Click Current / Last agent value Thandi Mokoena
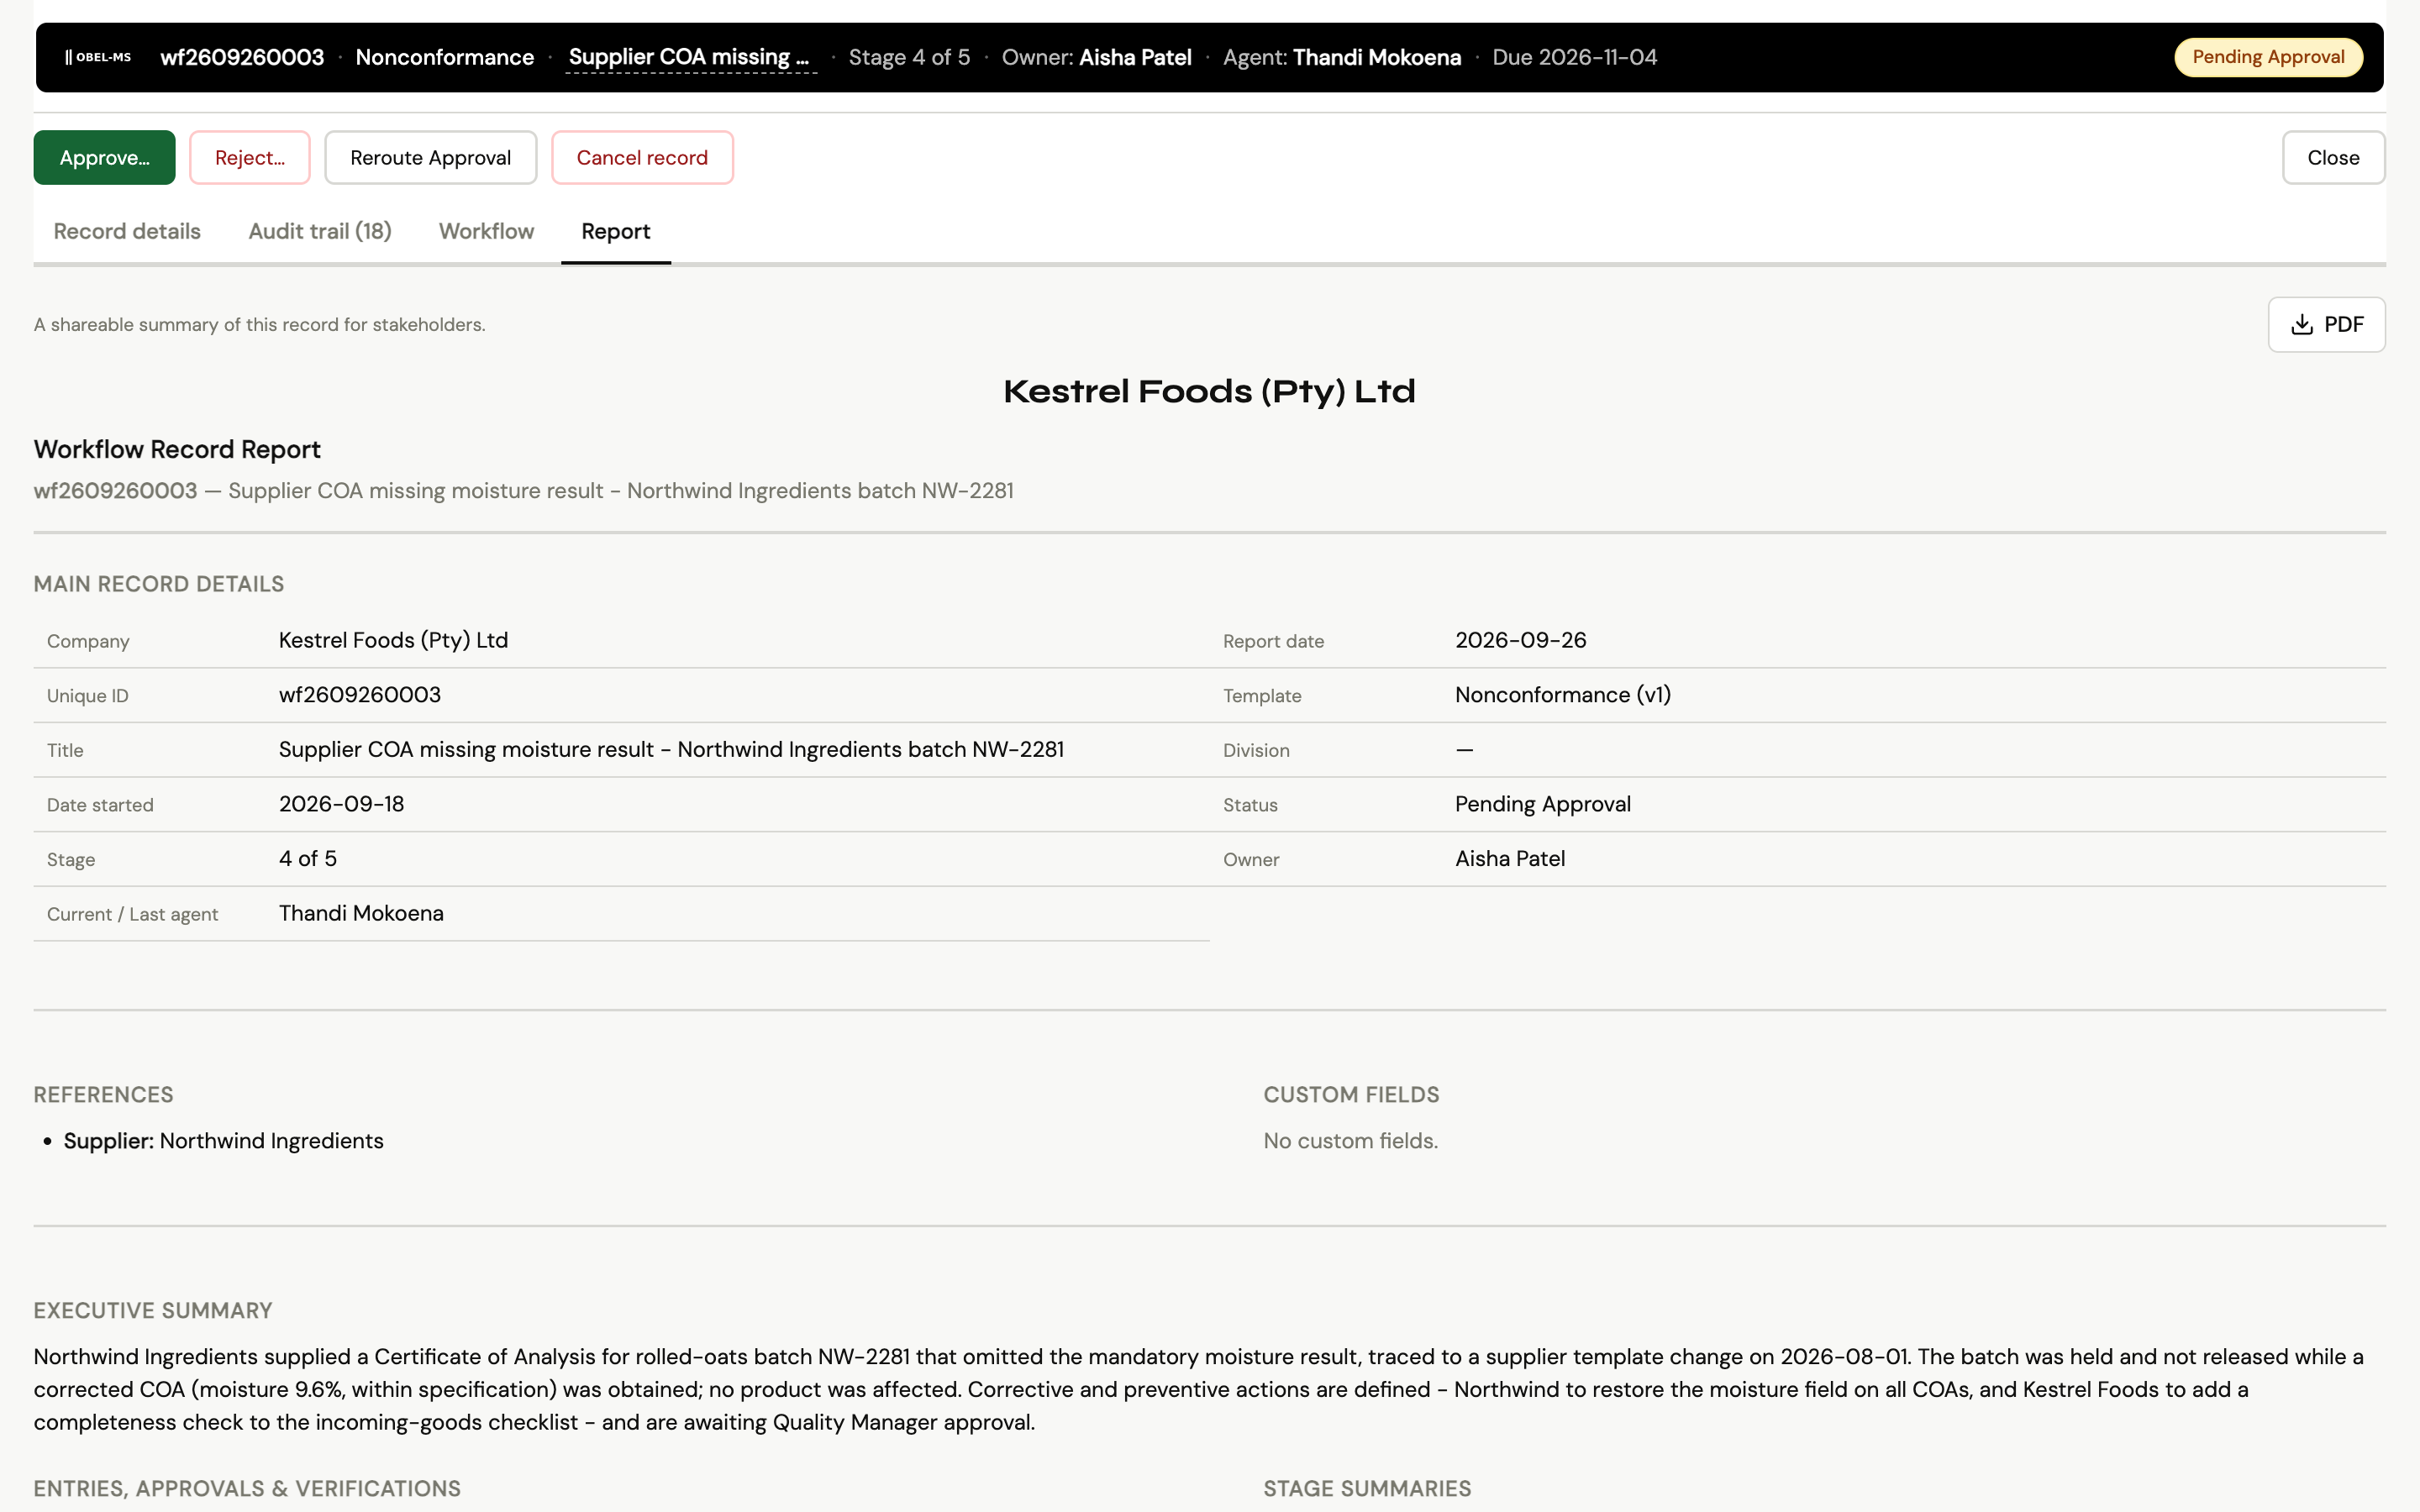 pyautogui.click(x=361, y=913)
